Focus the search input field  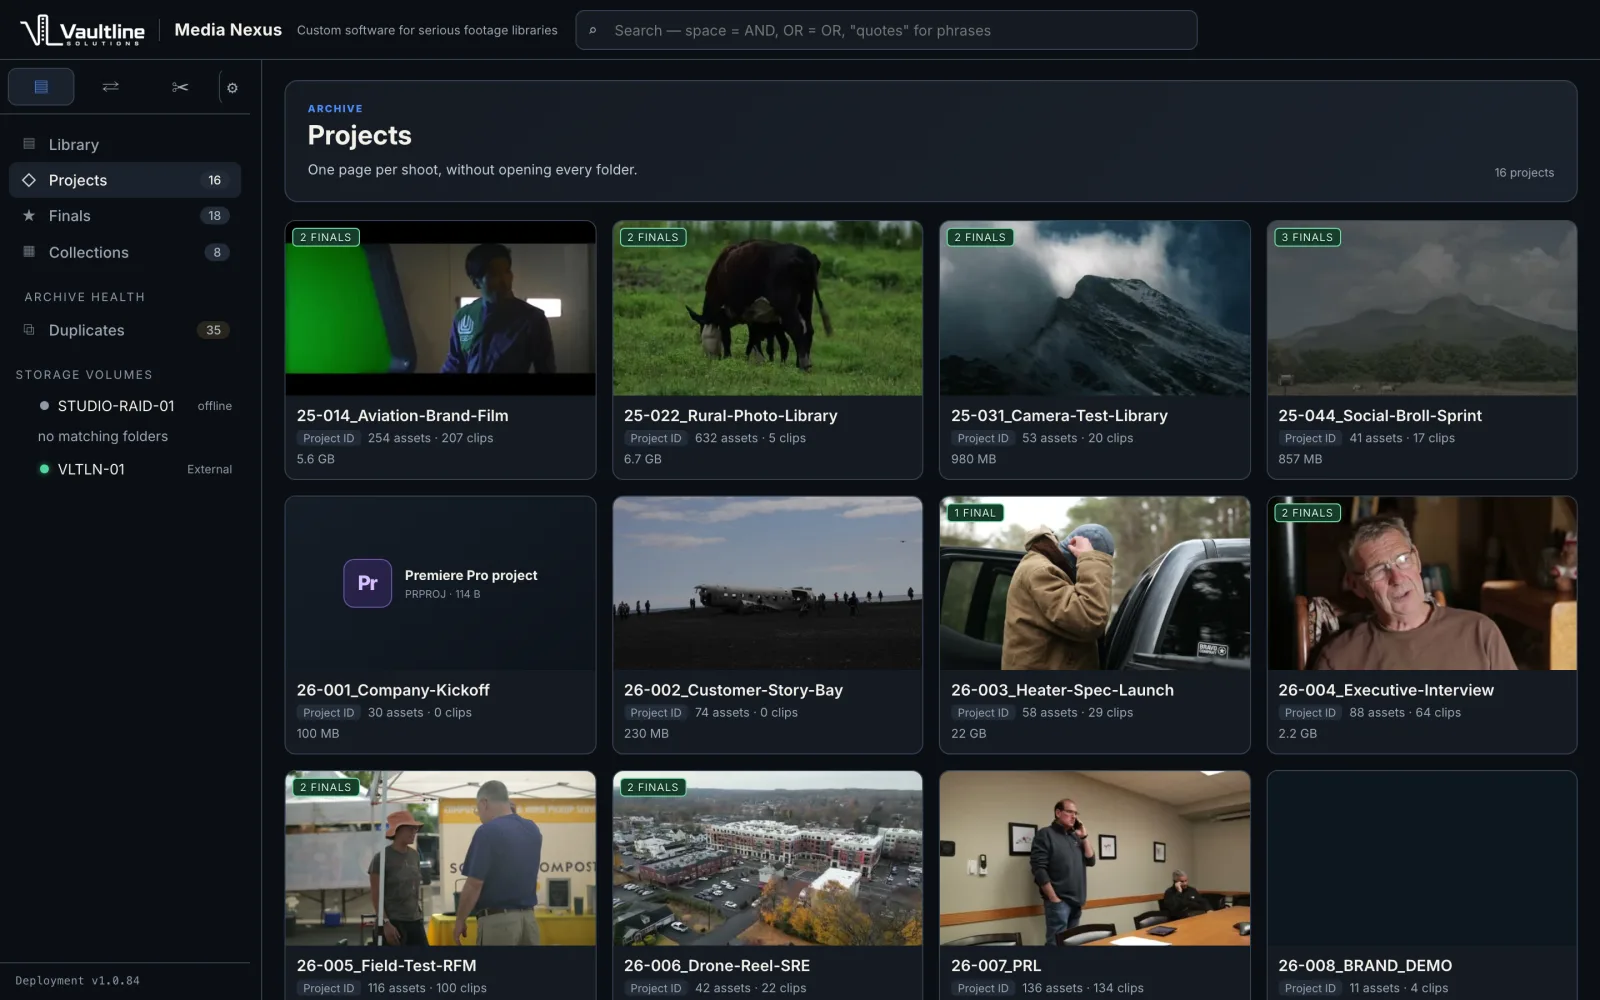(886, 30)
